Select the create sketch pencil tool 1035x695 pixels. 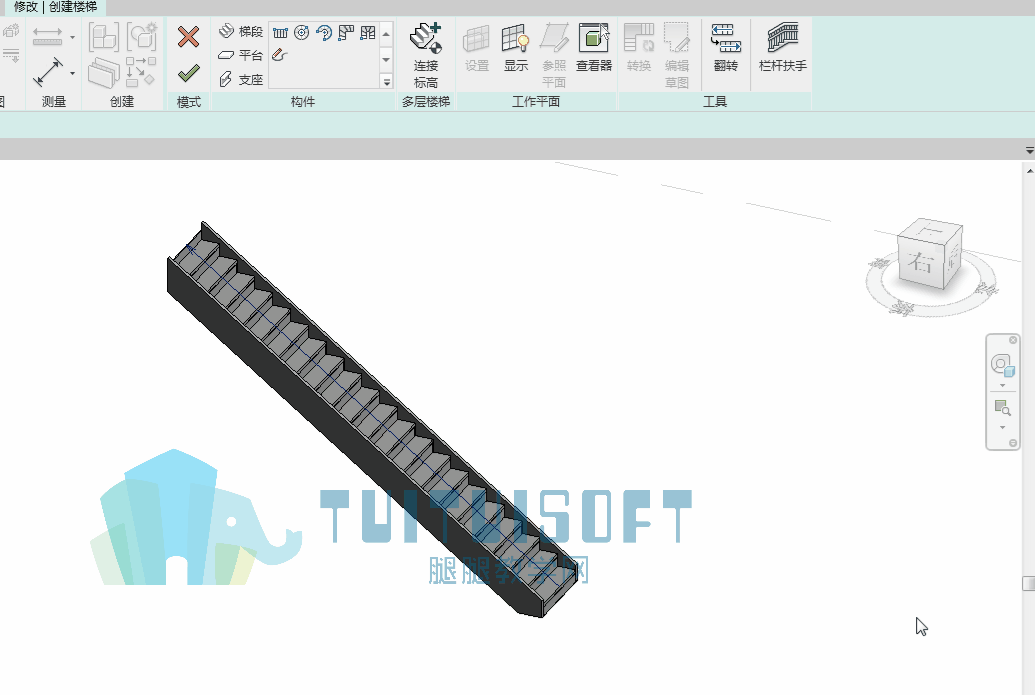tap(280, 55)
